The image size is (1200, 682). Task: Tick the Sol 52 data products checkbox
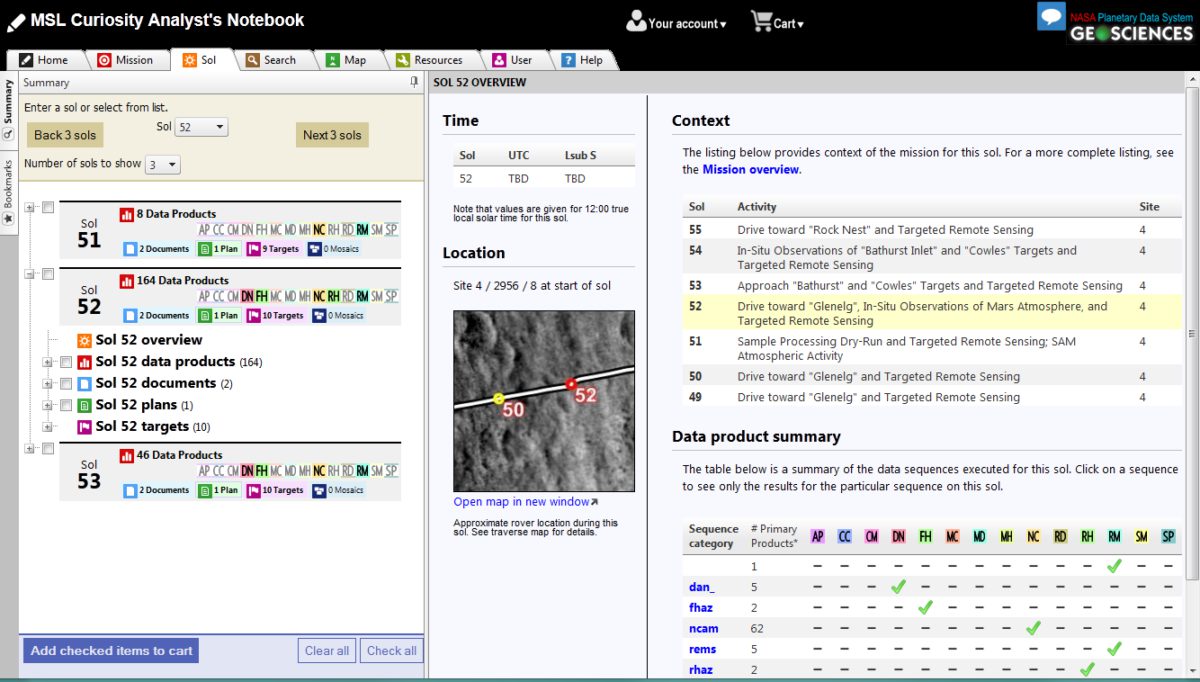66,362
